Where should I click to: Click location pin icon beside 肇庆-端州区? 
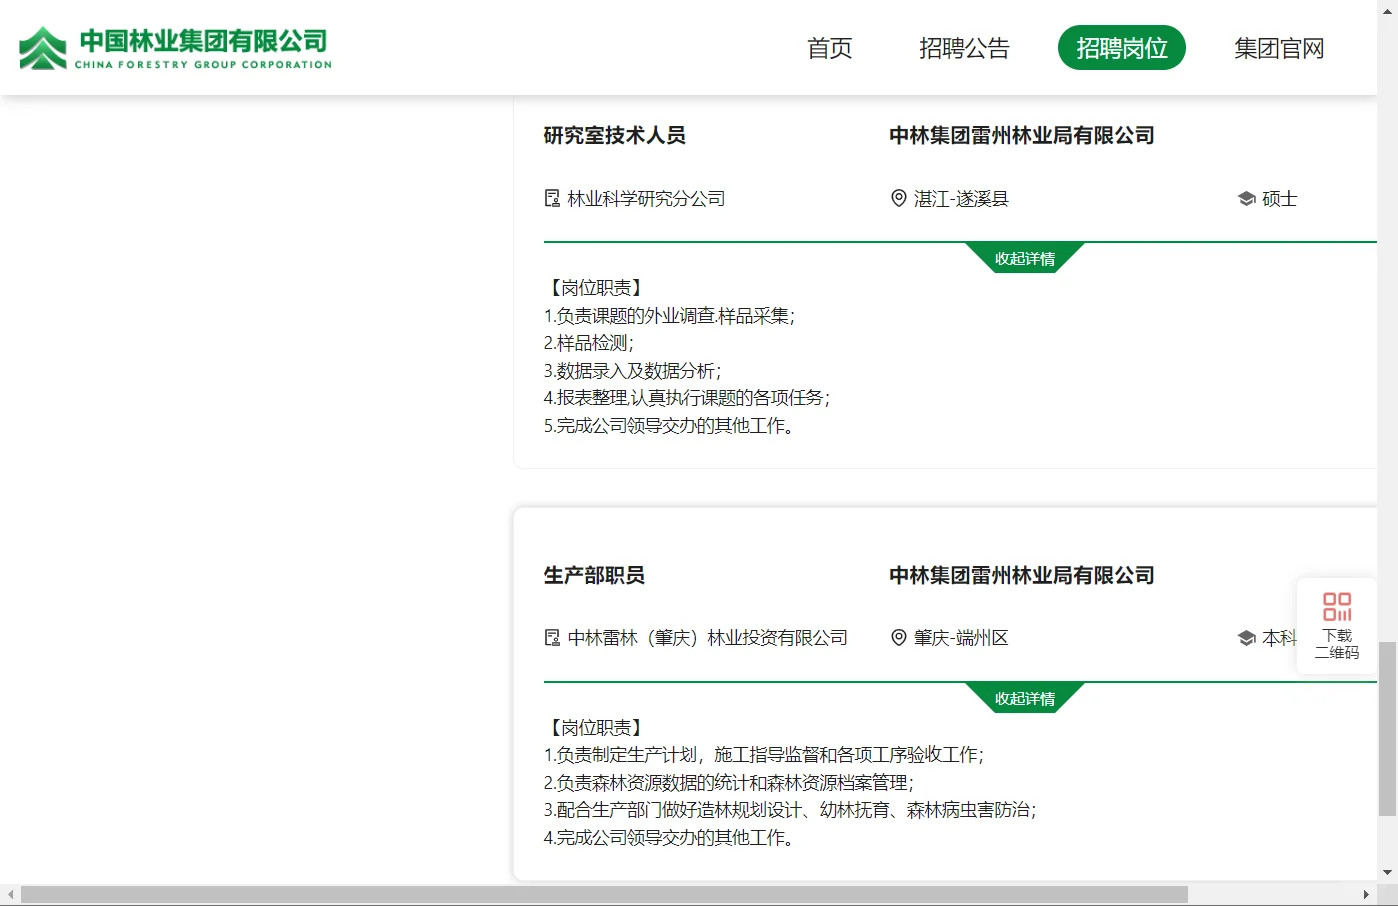tap(898, 637)
